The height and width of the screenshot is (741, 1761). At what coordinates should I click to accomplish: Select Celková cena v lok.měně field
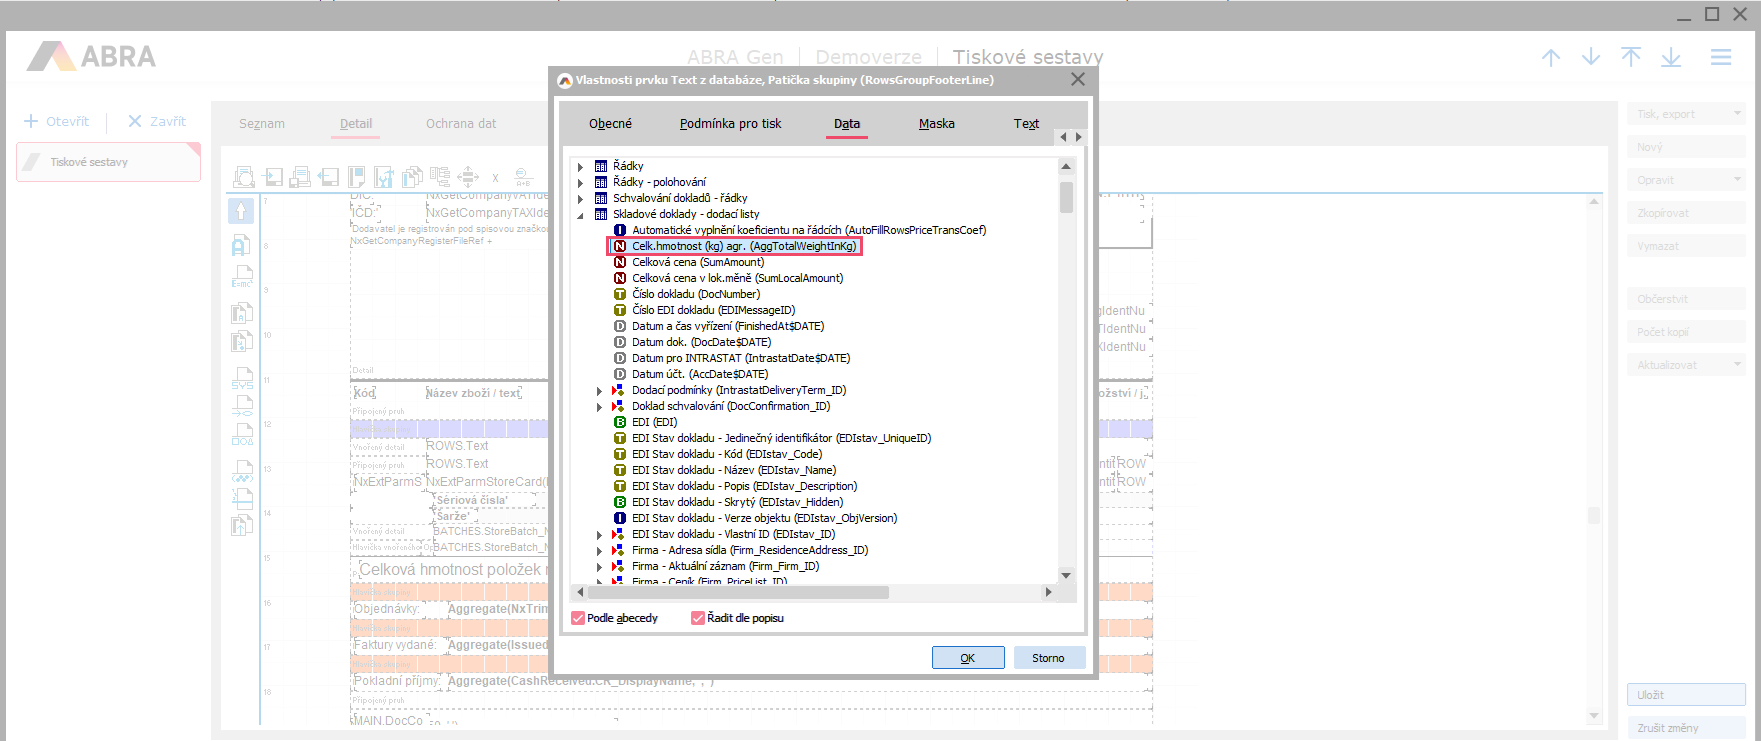click(738, 278)
